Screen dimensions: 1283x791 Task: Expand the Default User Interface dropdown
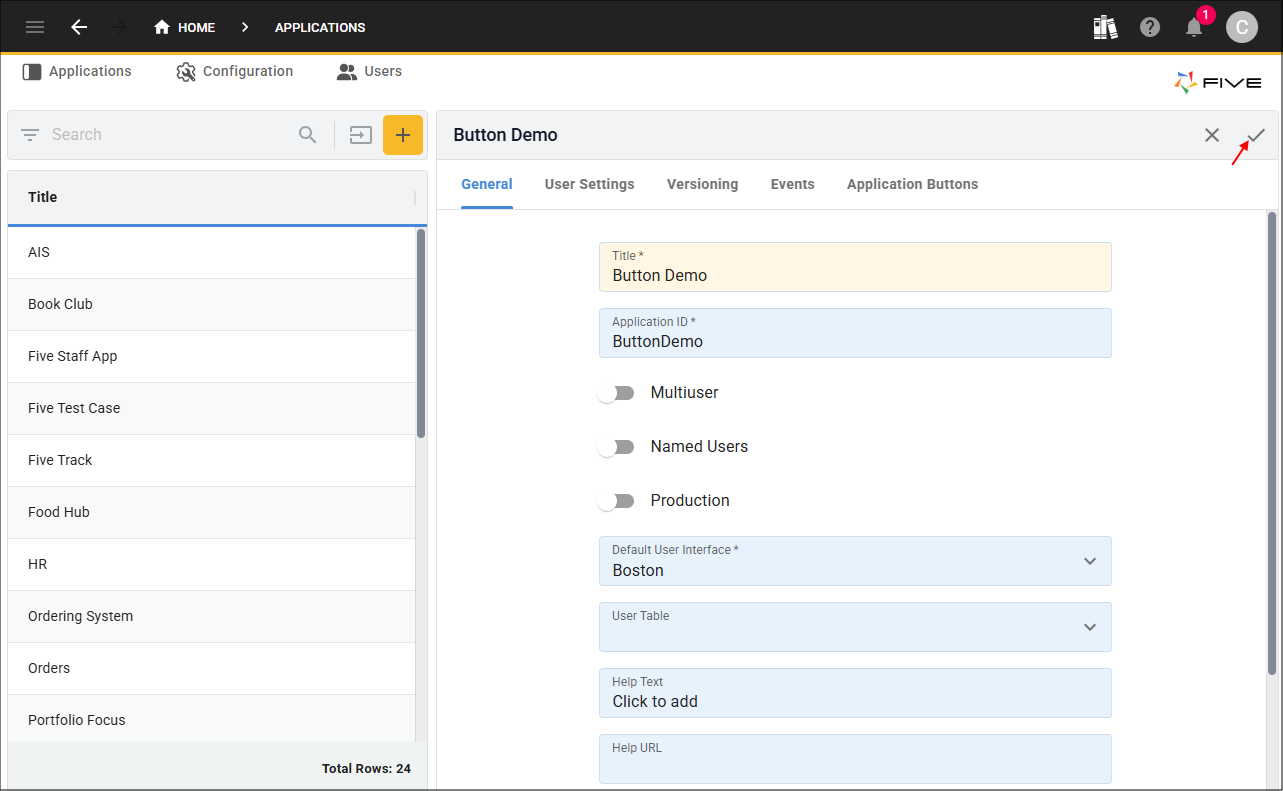[x=855, y=561]
